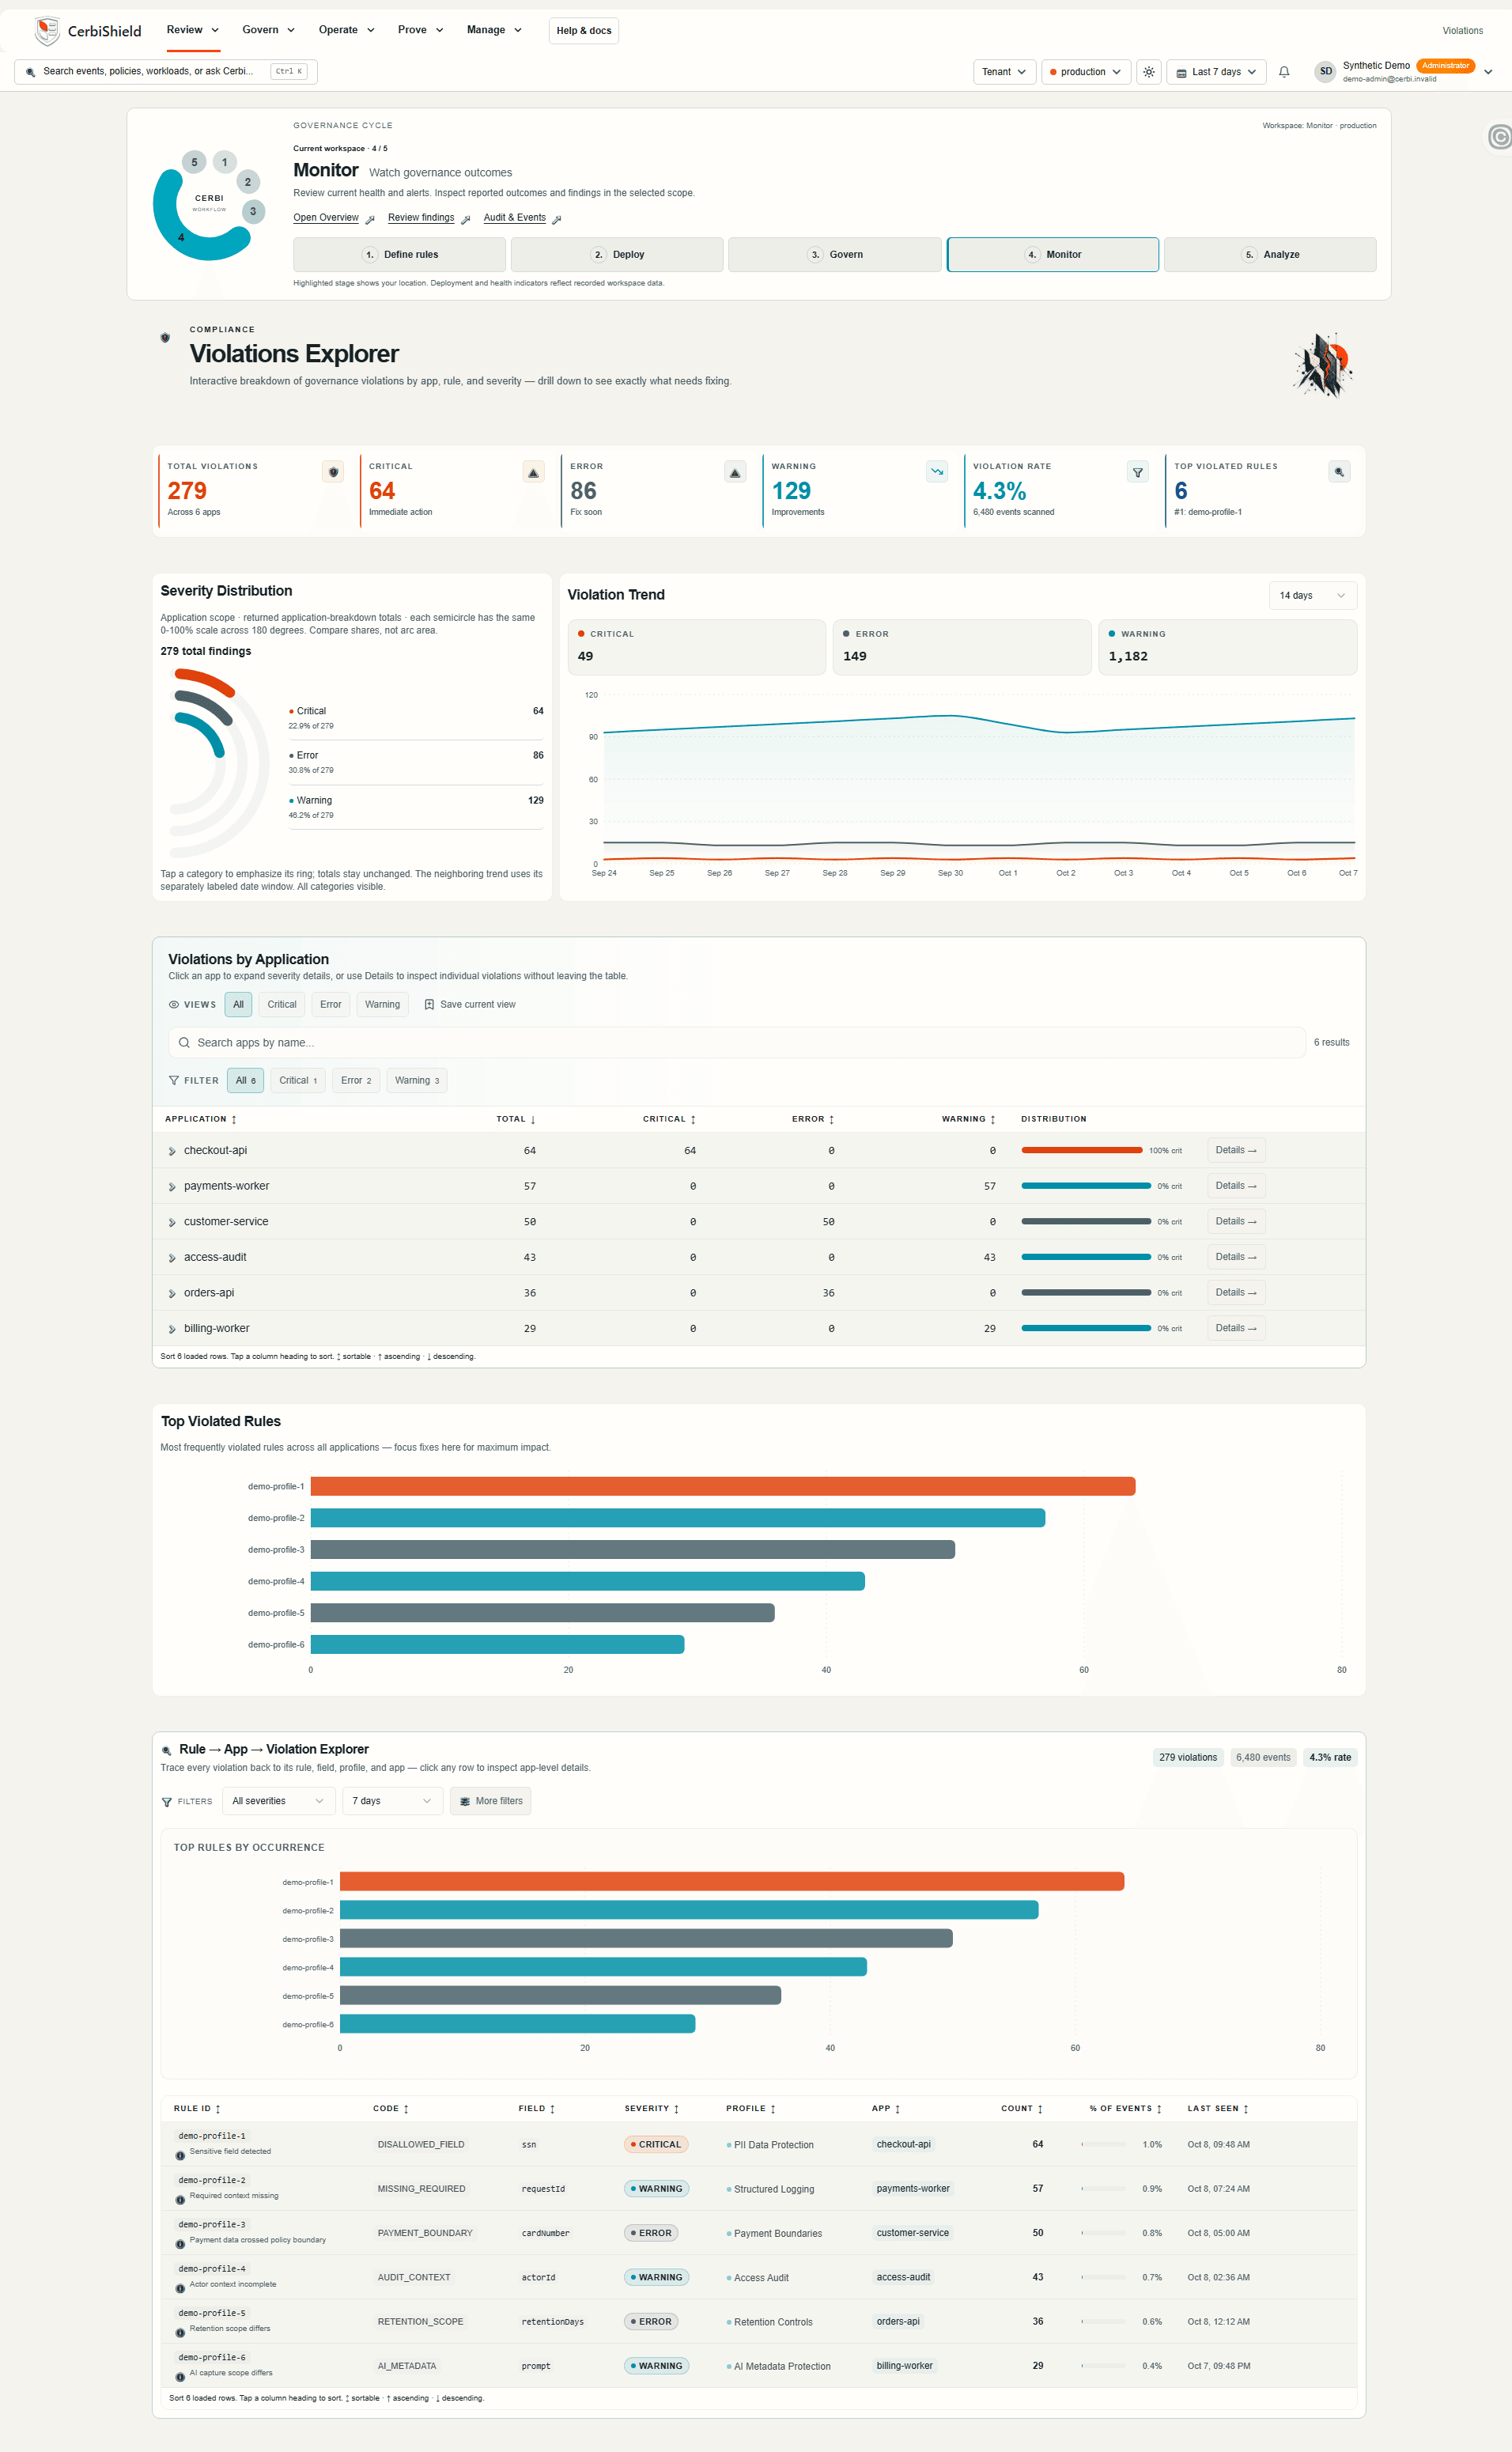
Task: Open the production environment dropdown
Action: (x=1086, y=72)
